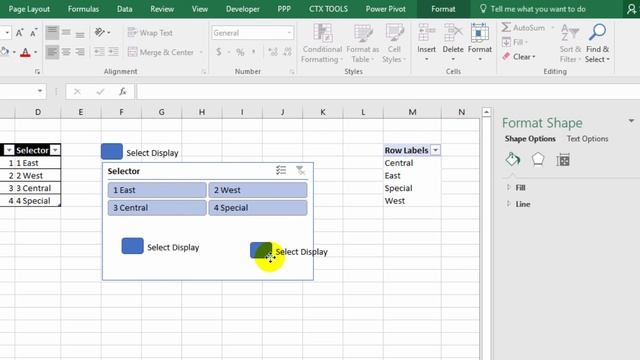This screenshot has width=640, height=360.
Task: Switch to Text Options in Format Shape
Action: pyautogui.click(x=587, y=139)
